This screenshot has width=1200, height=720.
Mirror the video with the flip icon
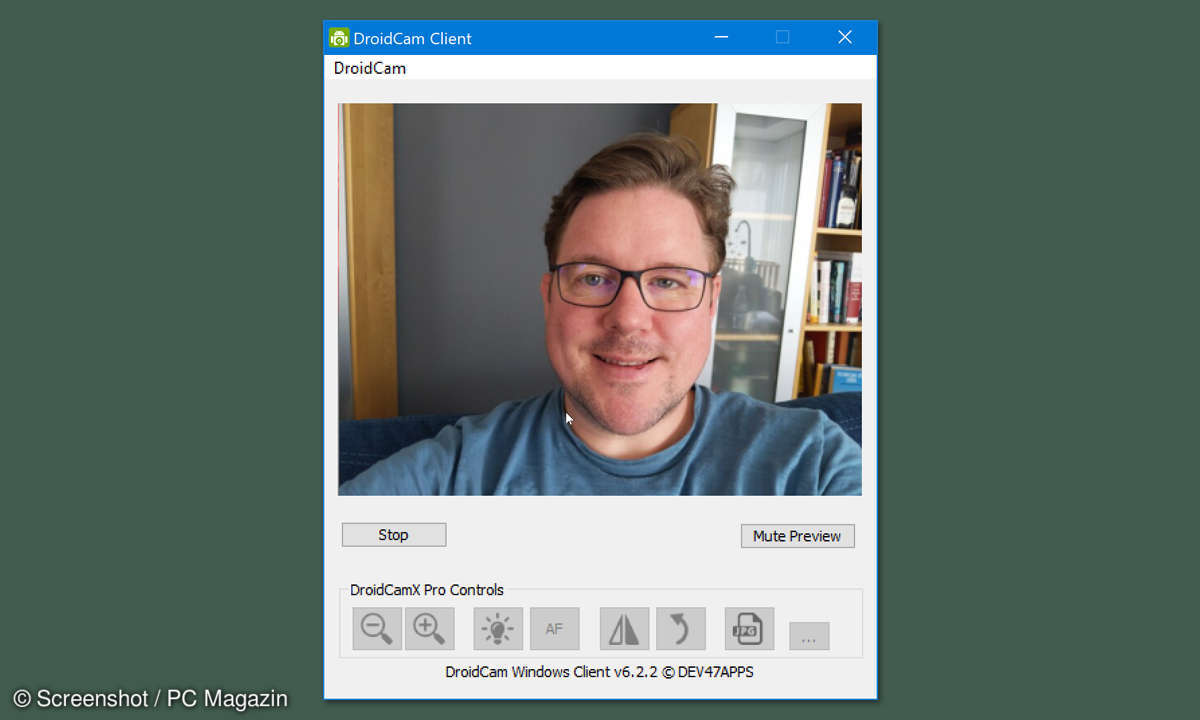(624, 629)
